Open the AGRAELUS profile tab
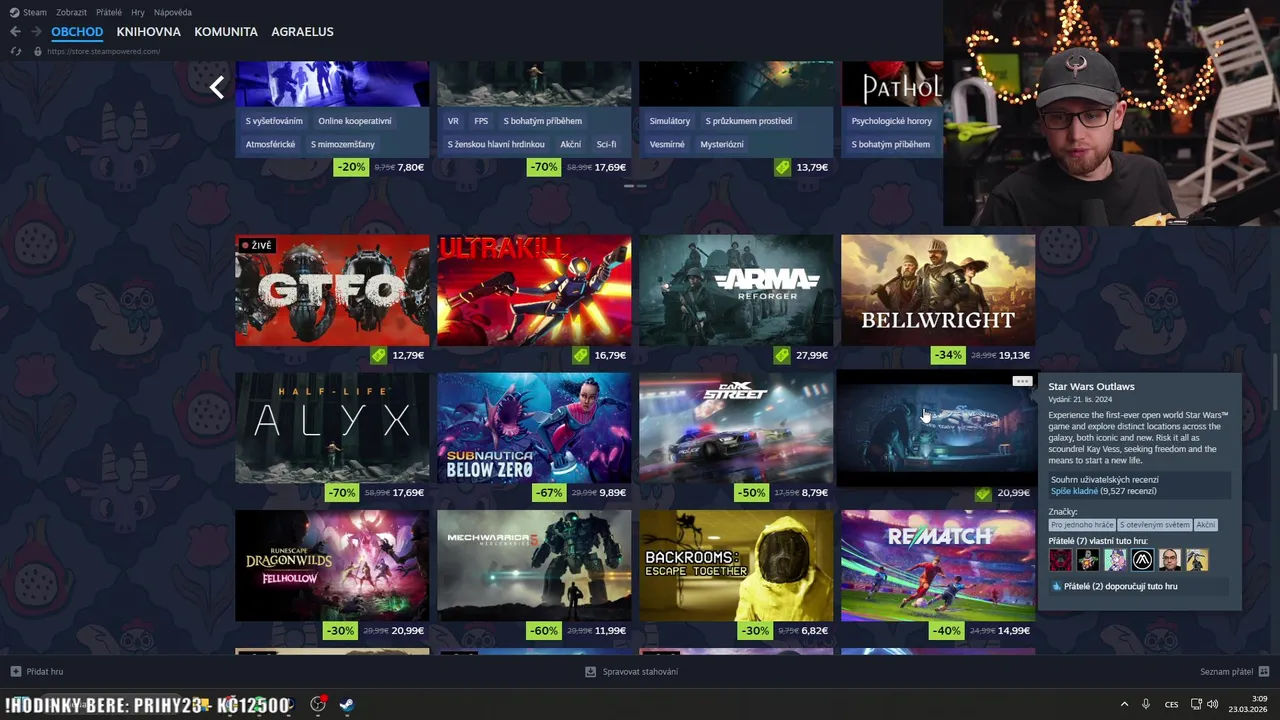Screen dimensions: 1280x720 [x=303, y=32]
